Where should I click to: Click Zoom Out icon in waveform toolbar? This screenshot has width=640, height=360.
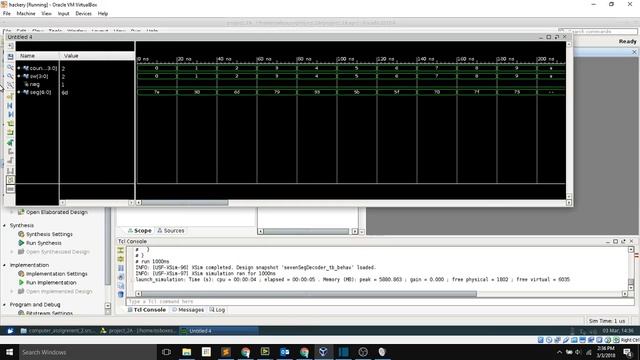(x=10, y=76)
